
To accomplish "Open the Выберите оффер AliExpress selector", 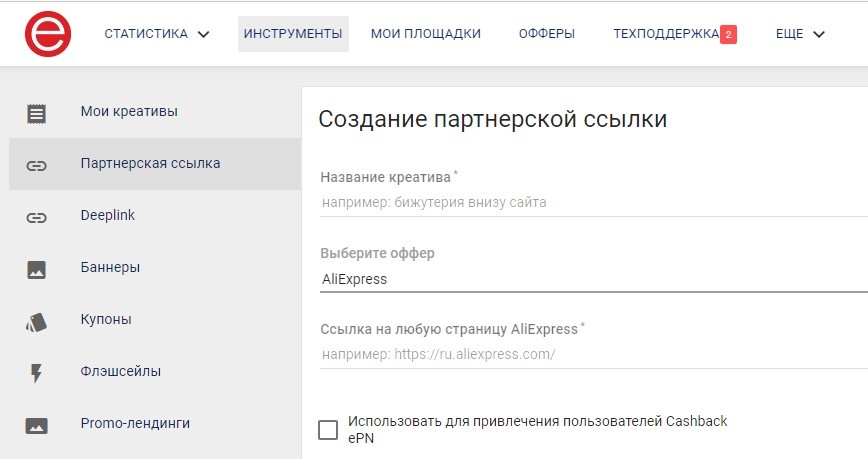I will click(593, 279).
